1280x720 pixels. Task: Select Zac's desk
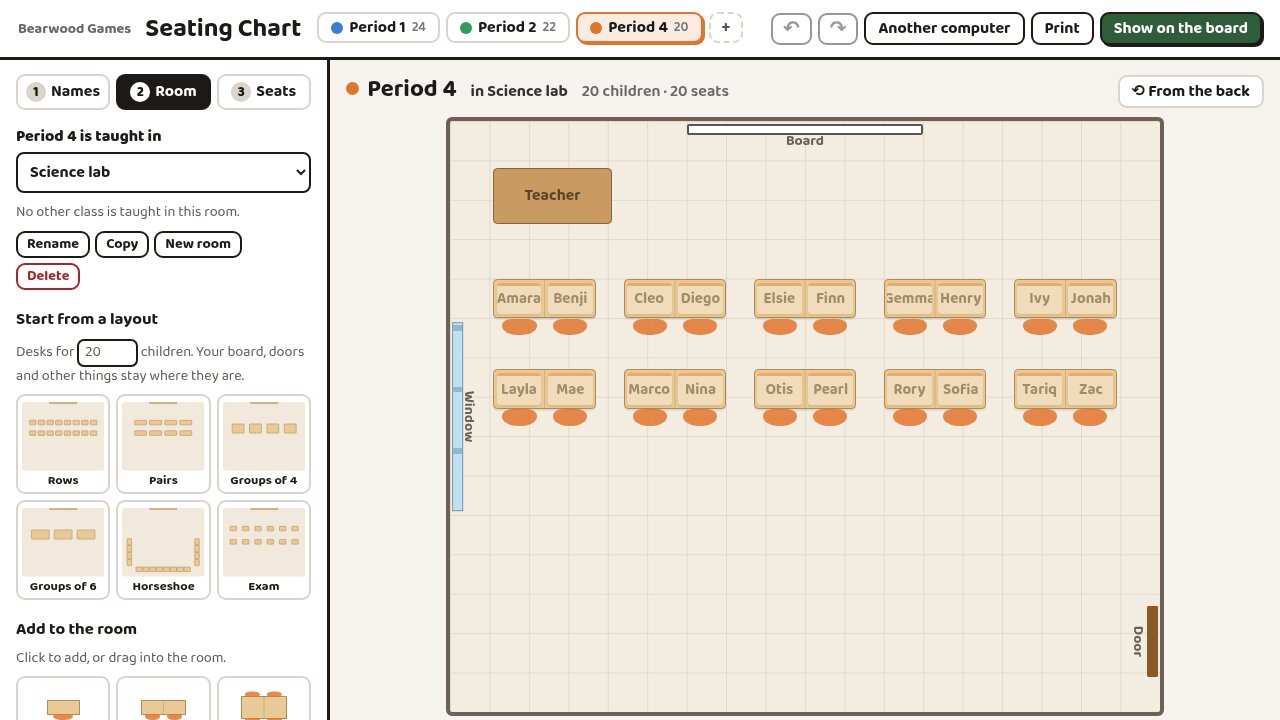[1091, 389]
